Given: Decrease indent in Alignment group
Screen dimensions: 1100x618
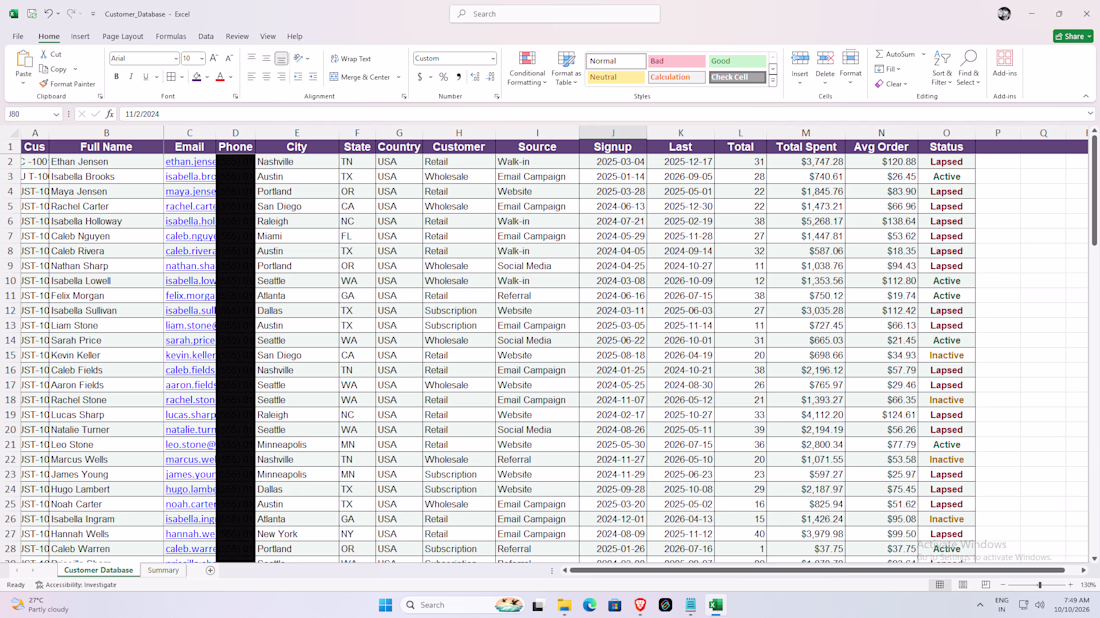Looking at the screenshot, I should pos(298,77).
